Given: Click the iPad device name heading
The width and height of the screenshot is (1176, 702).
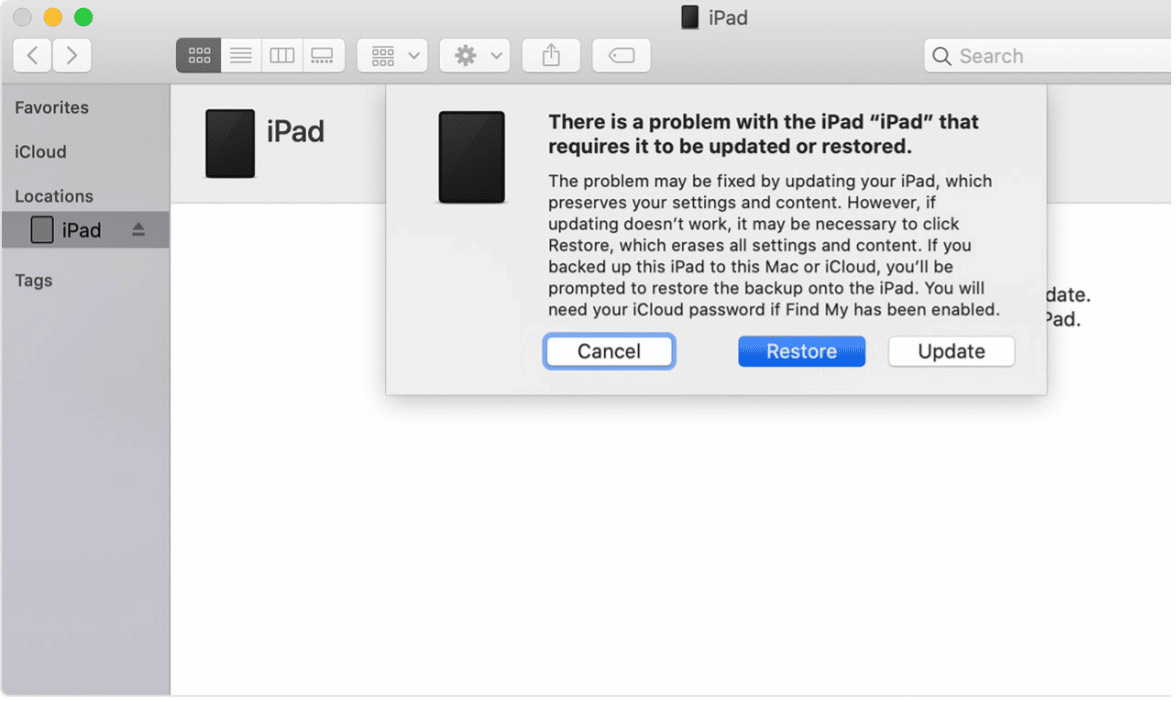Looking at the screenshot, I should point(296,131).
